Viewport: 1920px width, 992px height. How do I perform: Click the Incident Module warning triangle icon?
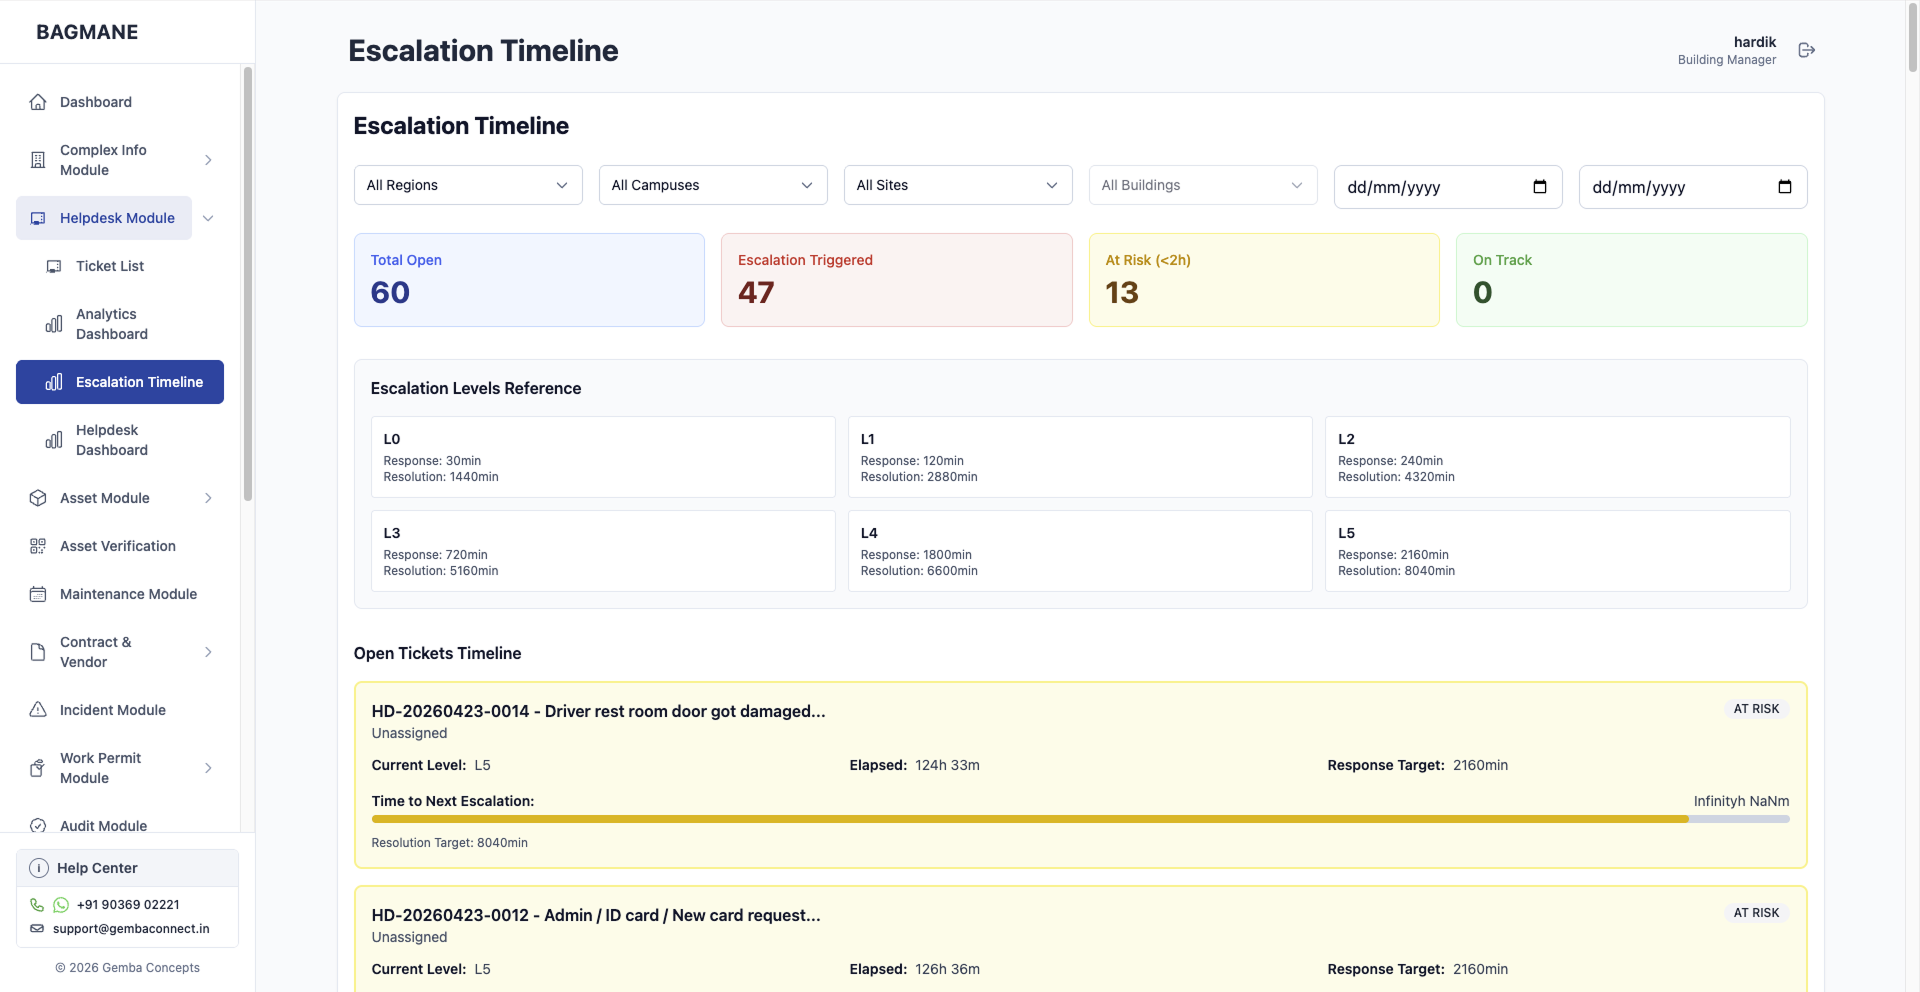click(38, 710)
